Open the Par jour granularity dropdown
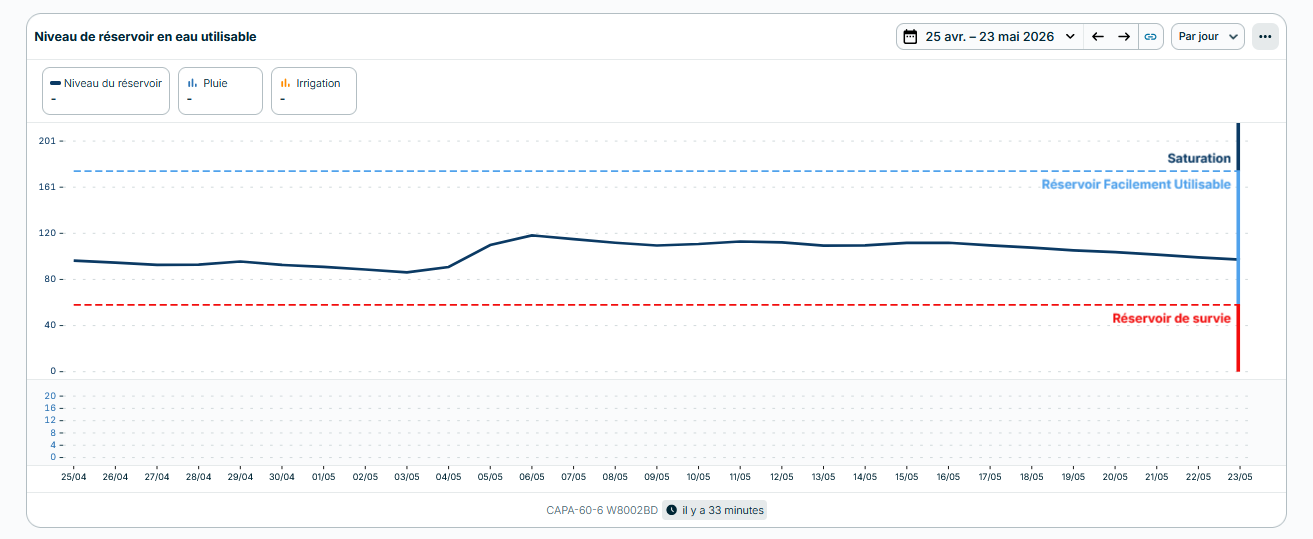1313x539 pixels. pos(1208,37)
